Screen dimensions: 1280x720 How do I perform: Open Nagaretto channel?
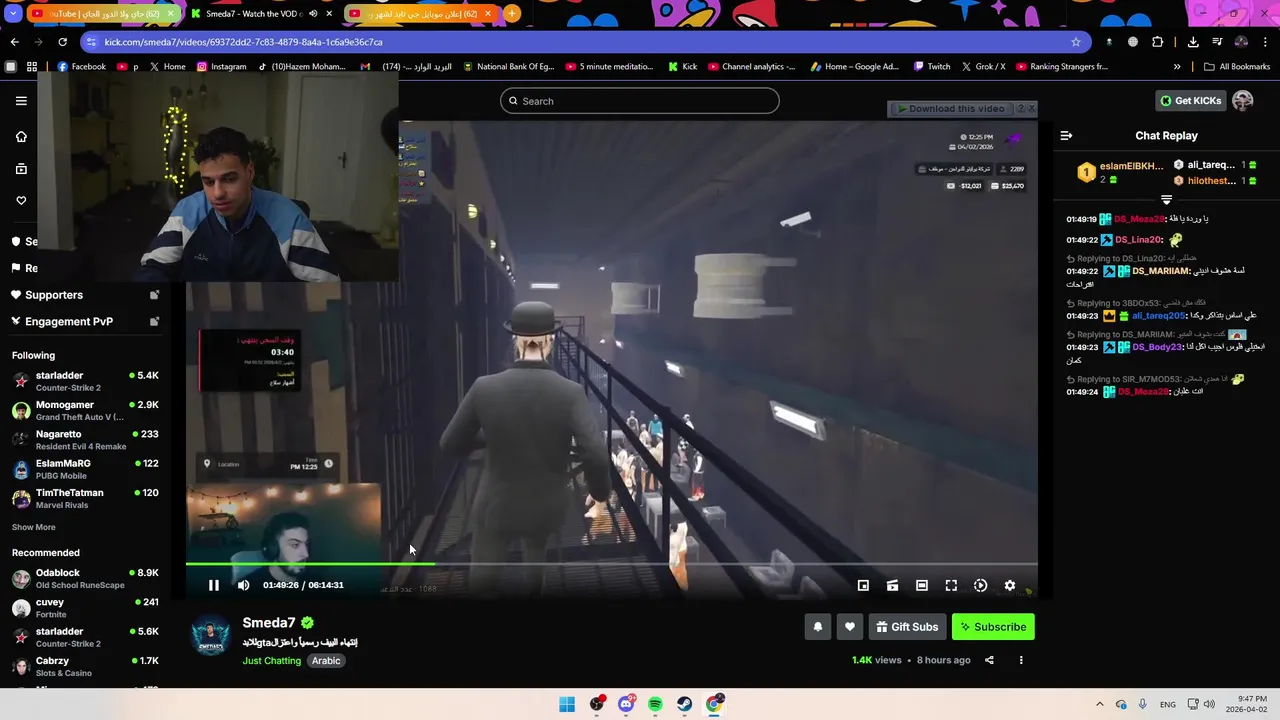pyautogui.click(x=85, y=440)
